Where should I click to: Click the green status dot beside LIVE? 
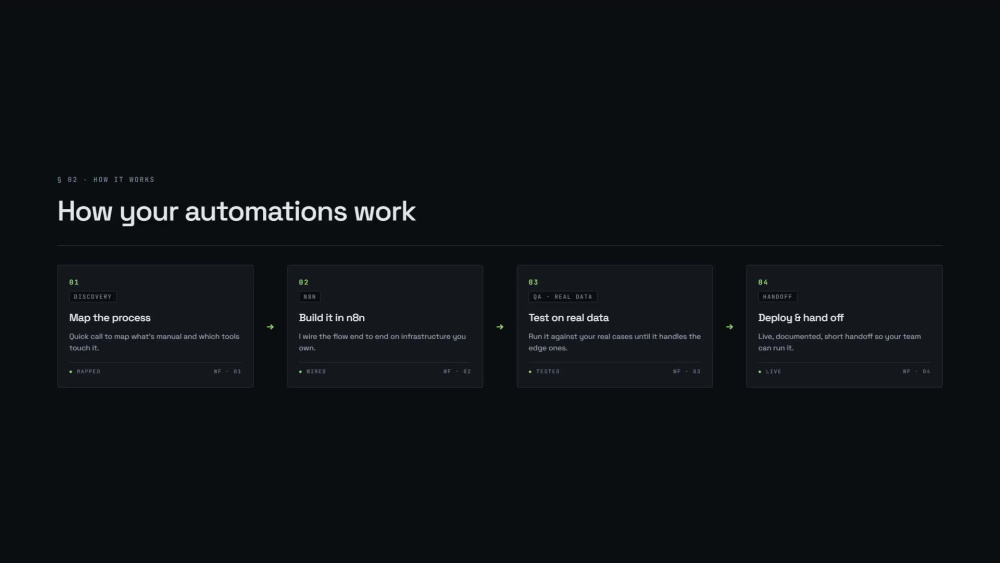click(x=760, y=371)
